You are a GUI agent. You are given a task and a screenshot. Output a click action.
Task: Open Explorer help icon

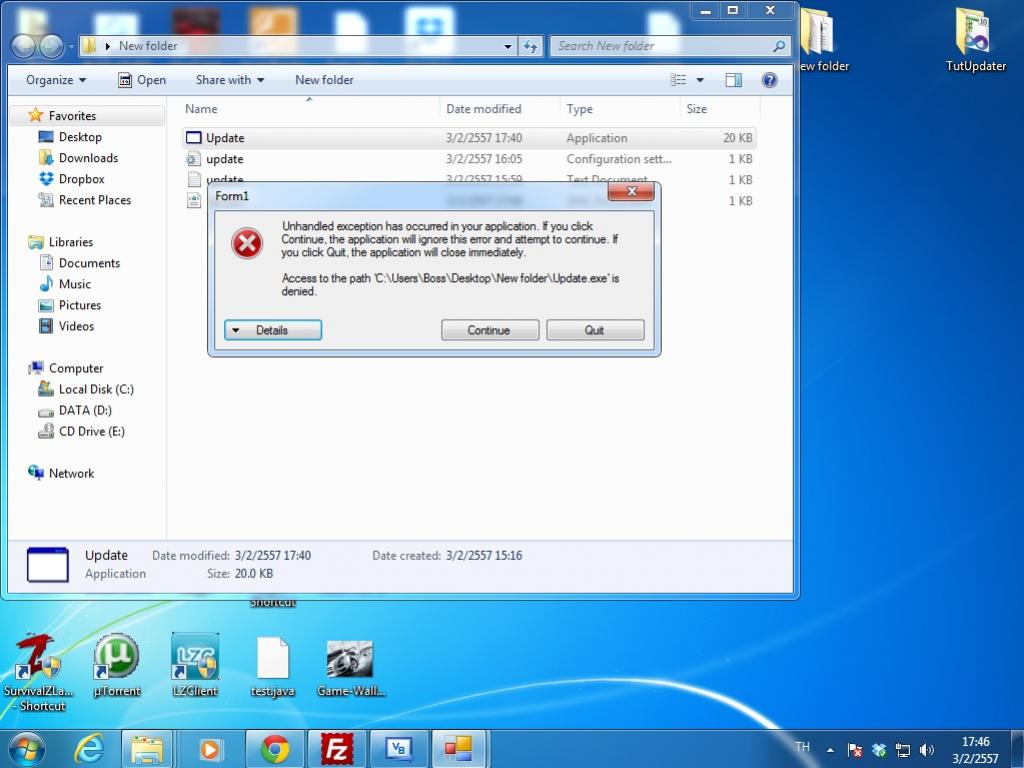click(769, 80)
